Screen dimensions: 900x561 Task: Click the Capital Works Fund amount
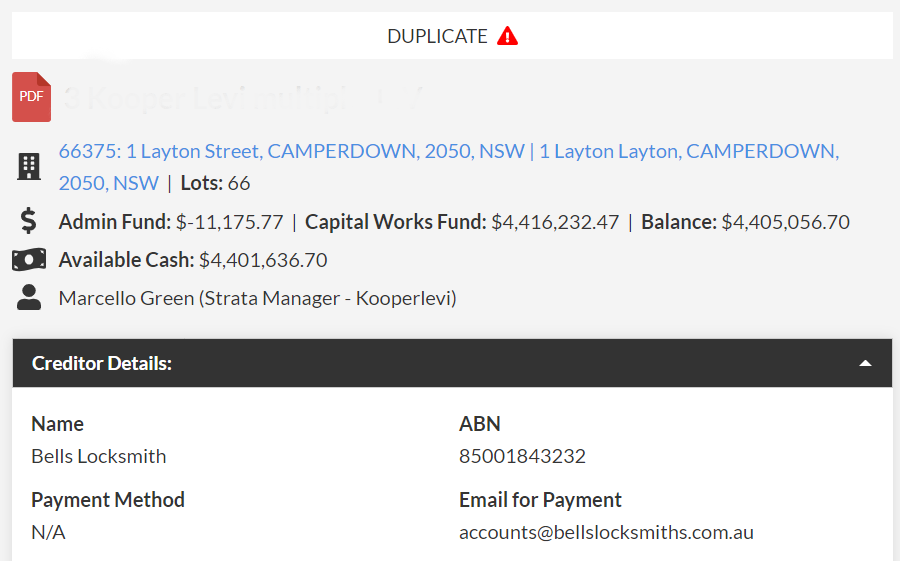(555, 222)
